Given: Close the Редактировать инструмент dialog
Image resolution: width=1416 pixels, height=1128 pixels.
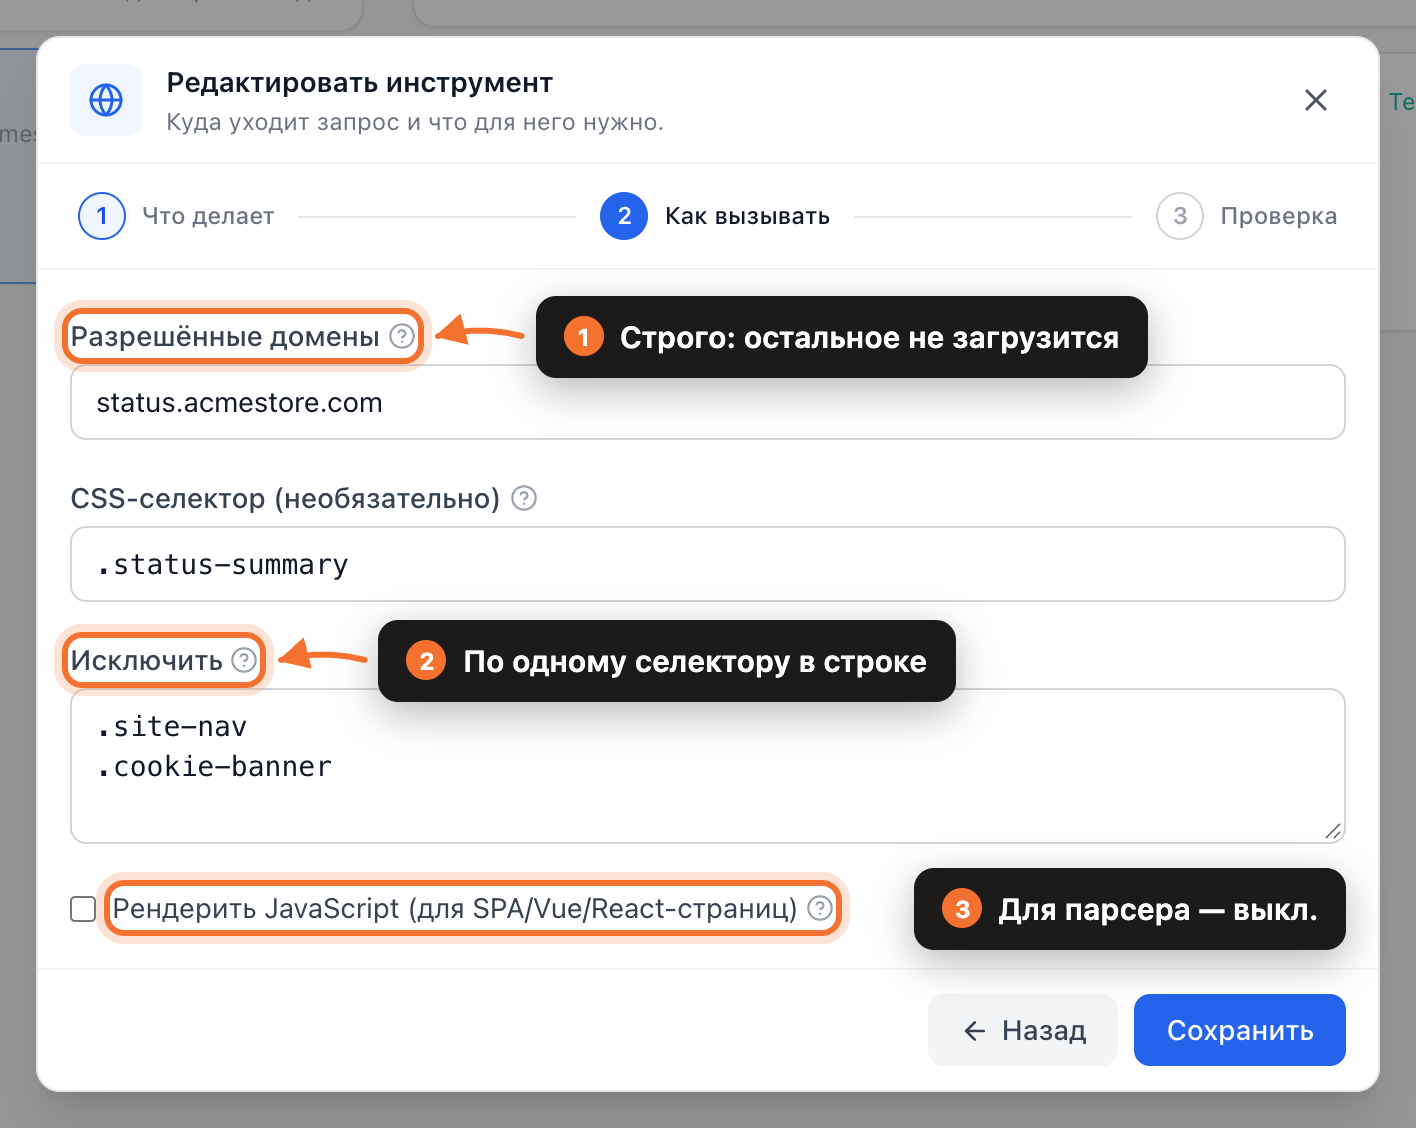Looking at the screenshot, I should 1316,100.
